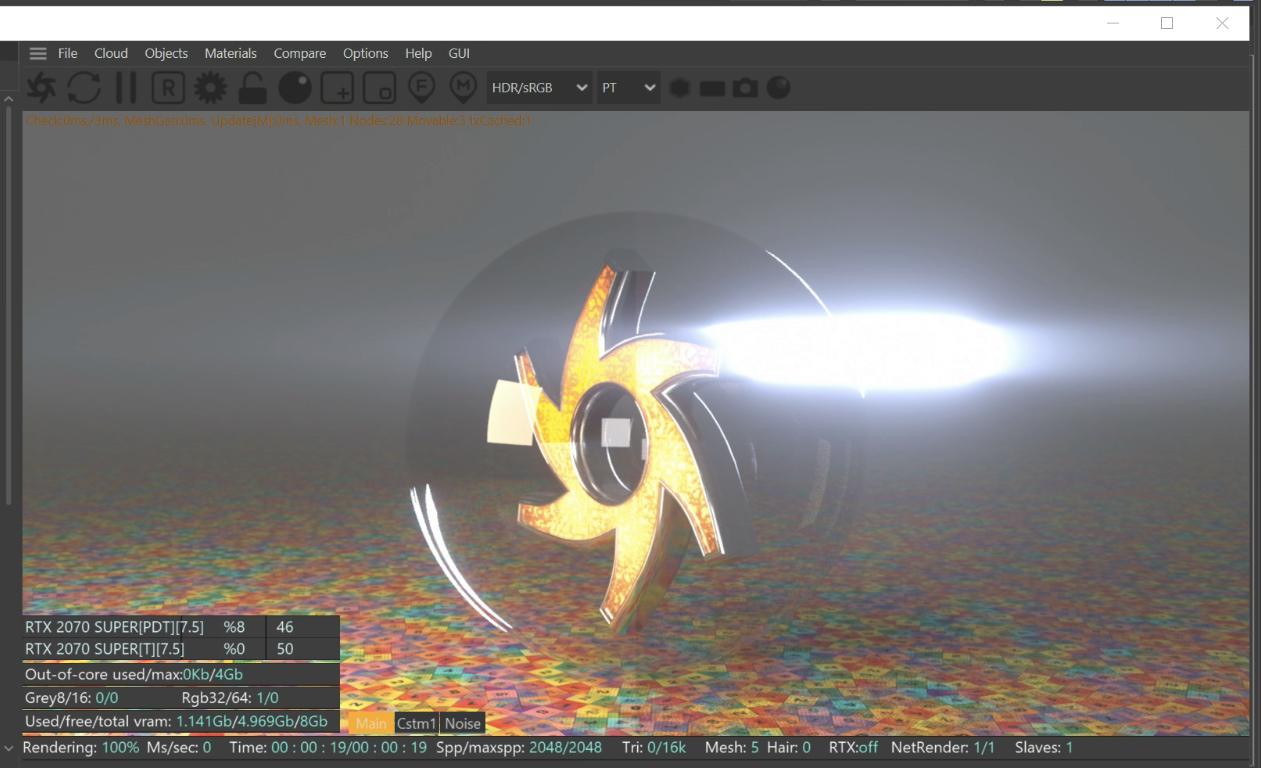Click the Rendering 100% status text
This screenshot has width=1261, height=768.
(80, 747)
